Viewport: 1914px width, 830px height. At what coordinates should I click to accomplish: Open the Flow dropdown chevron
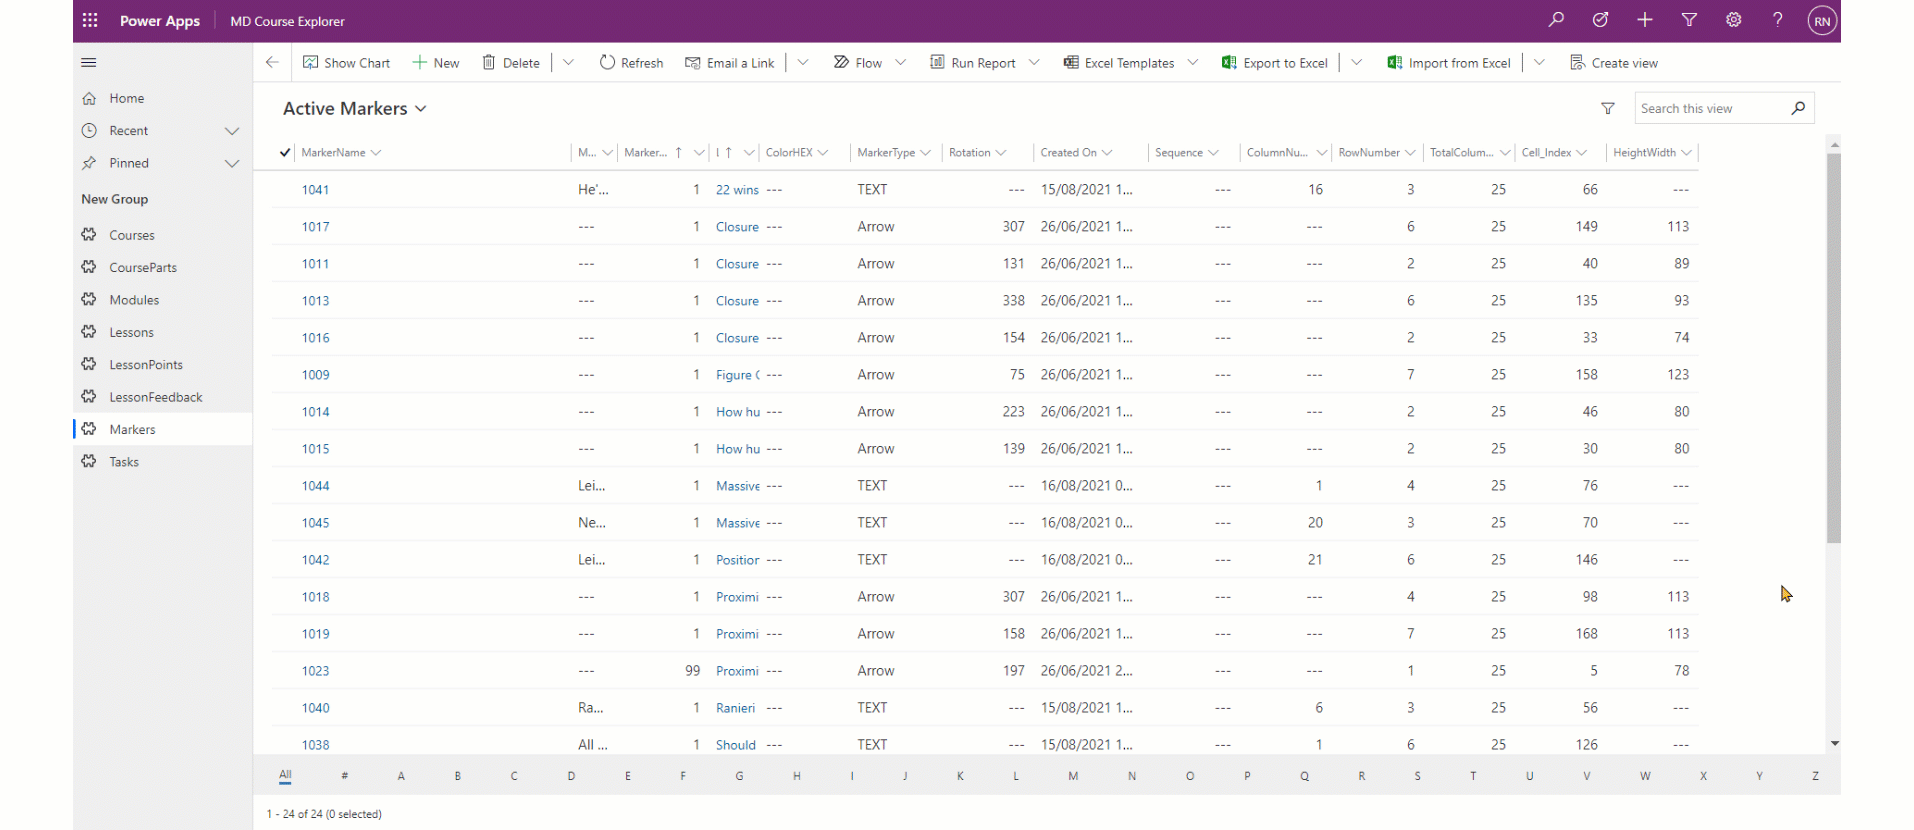pos(900,62)
